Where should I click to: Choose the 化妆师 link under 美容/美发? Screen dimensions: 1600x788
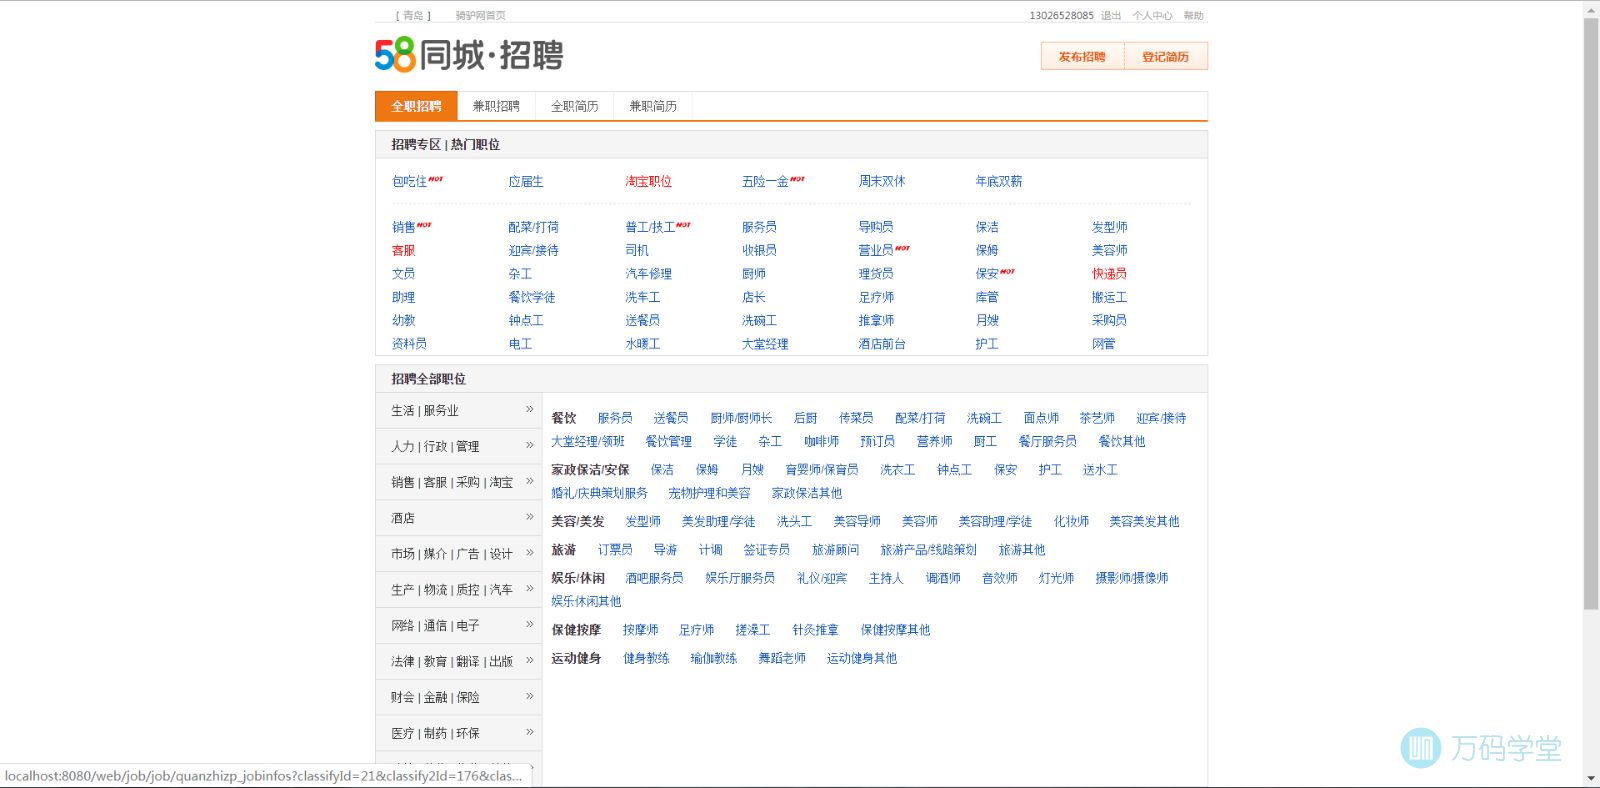1071,521
